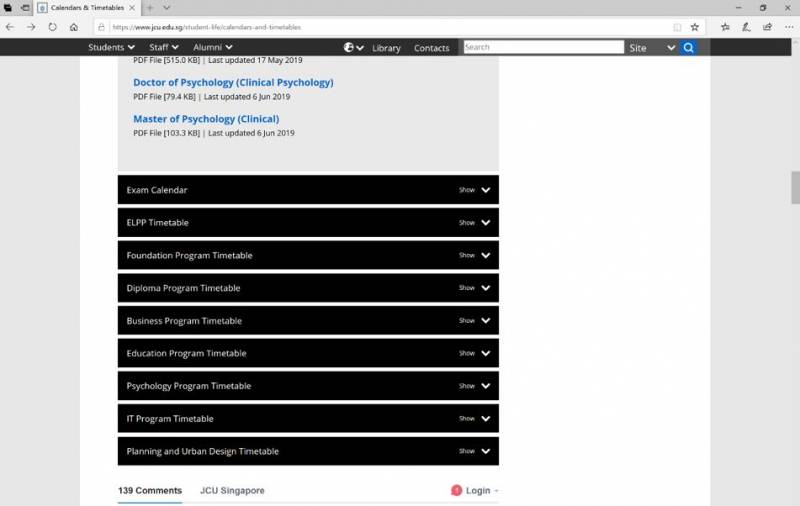
Task: Open a new tab with plus button
Action: pyautogui.click(x=150, y=7)
